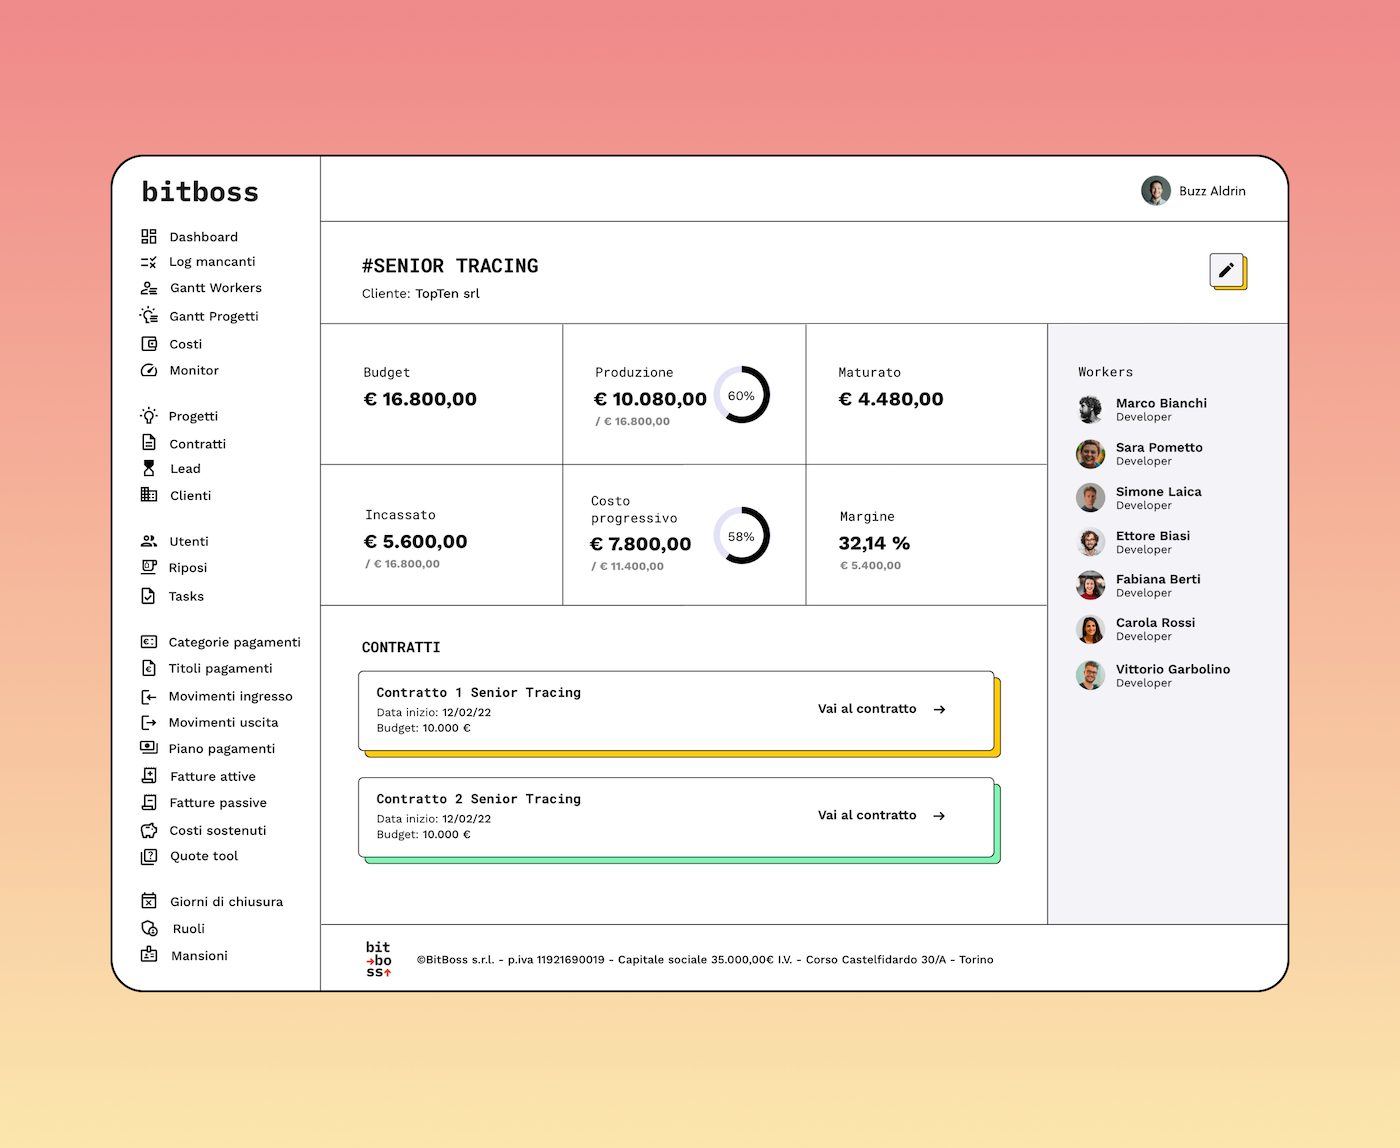
Task: Click the pencil edit icon button
Action: (x=1226, y=270)
